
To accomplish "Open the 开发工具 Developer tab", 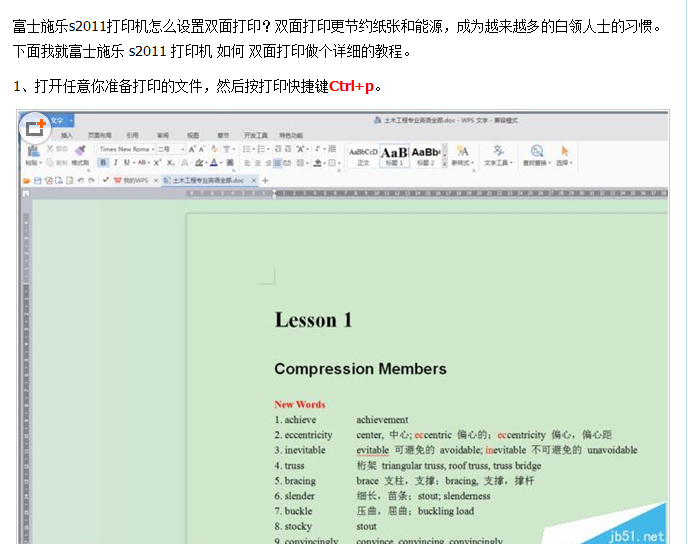I will click(x=256, y=135).
